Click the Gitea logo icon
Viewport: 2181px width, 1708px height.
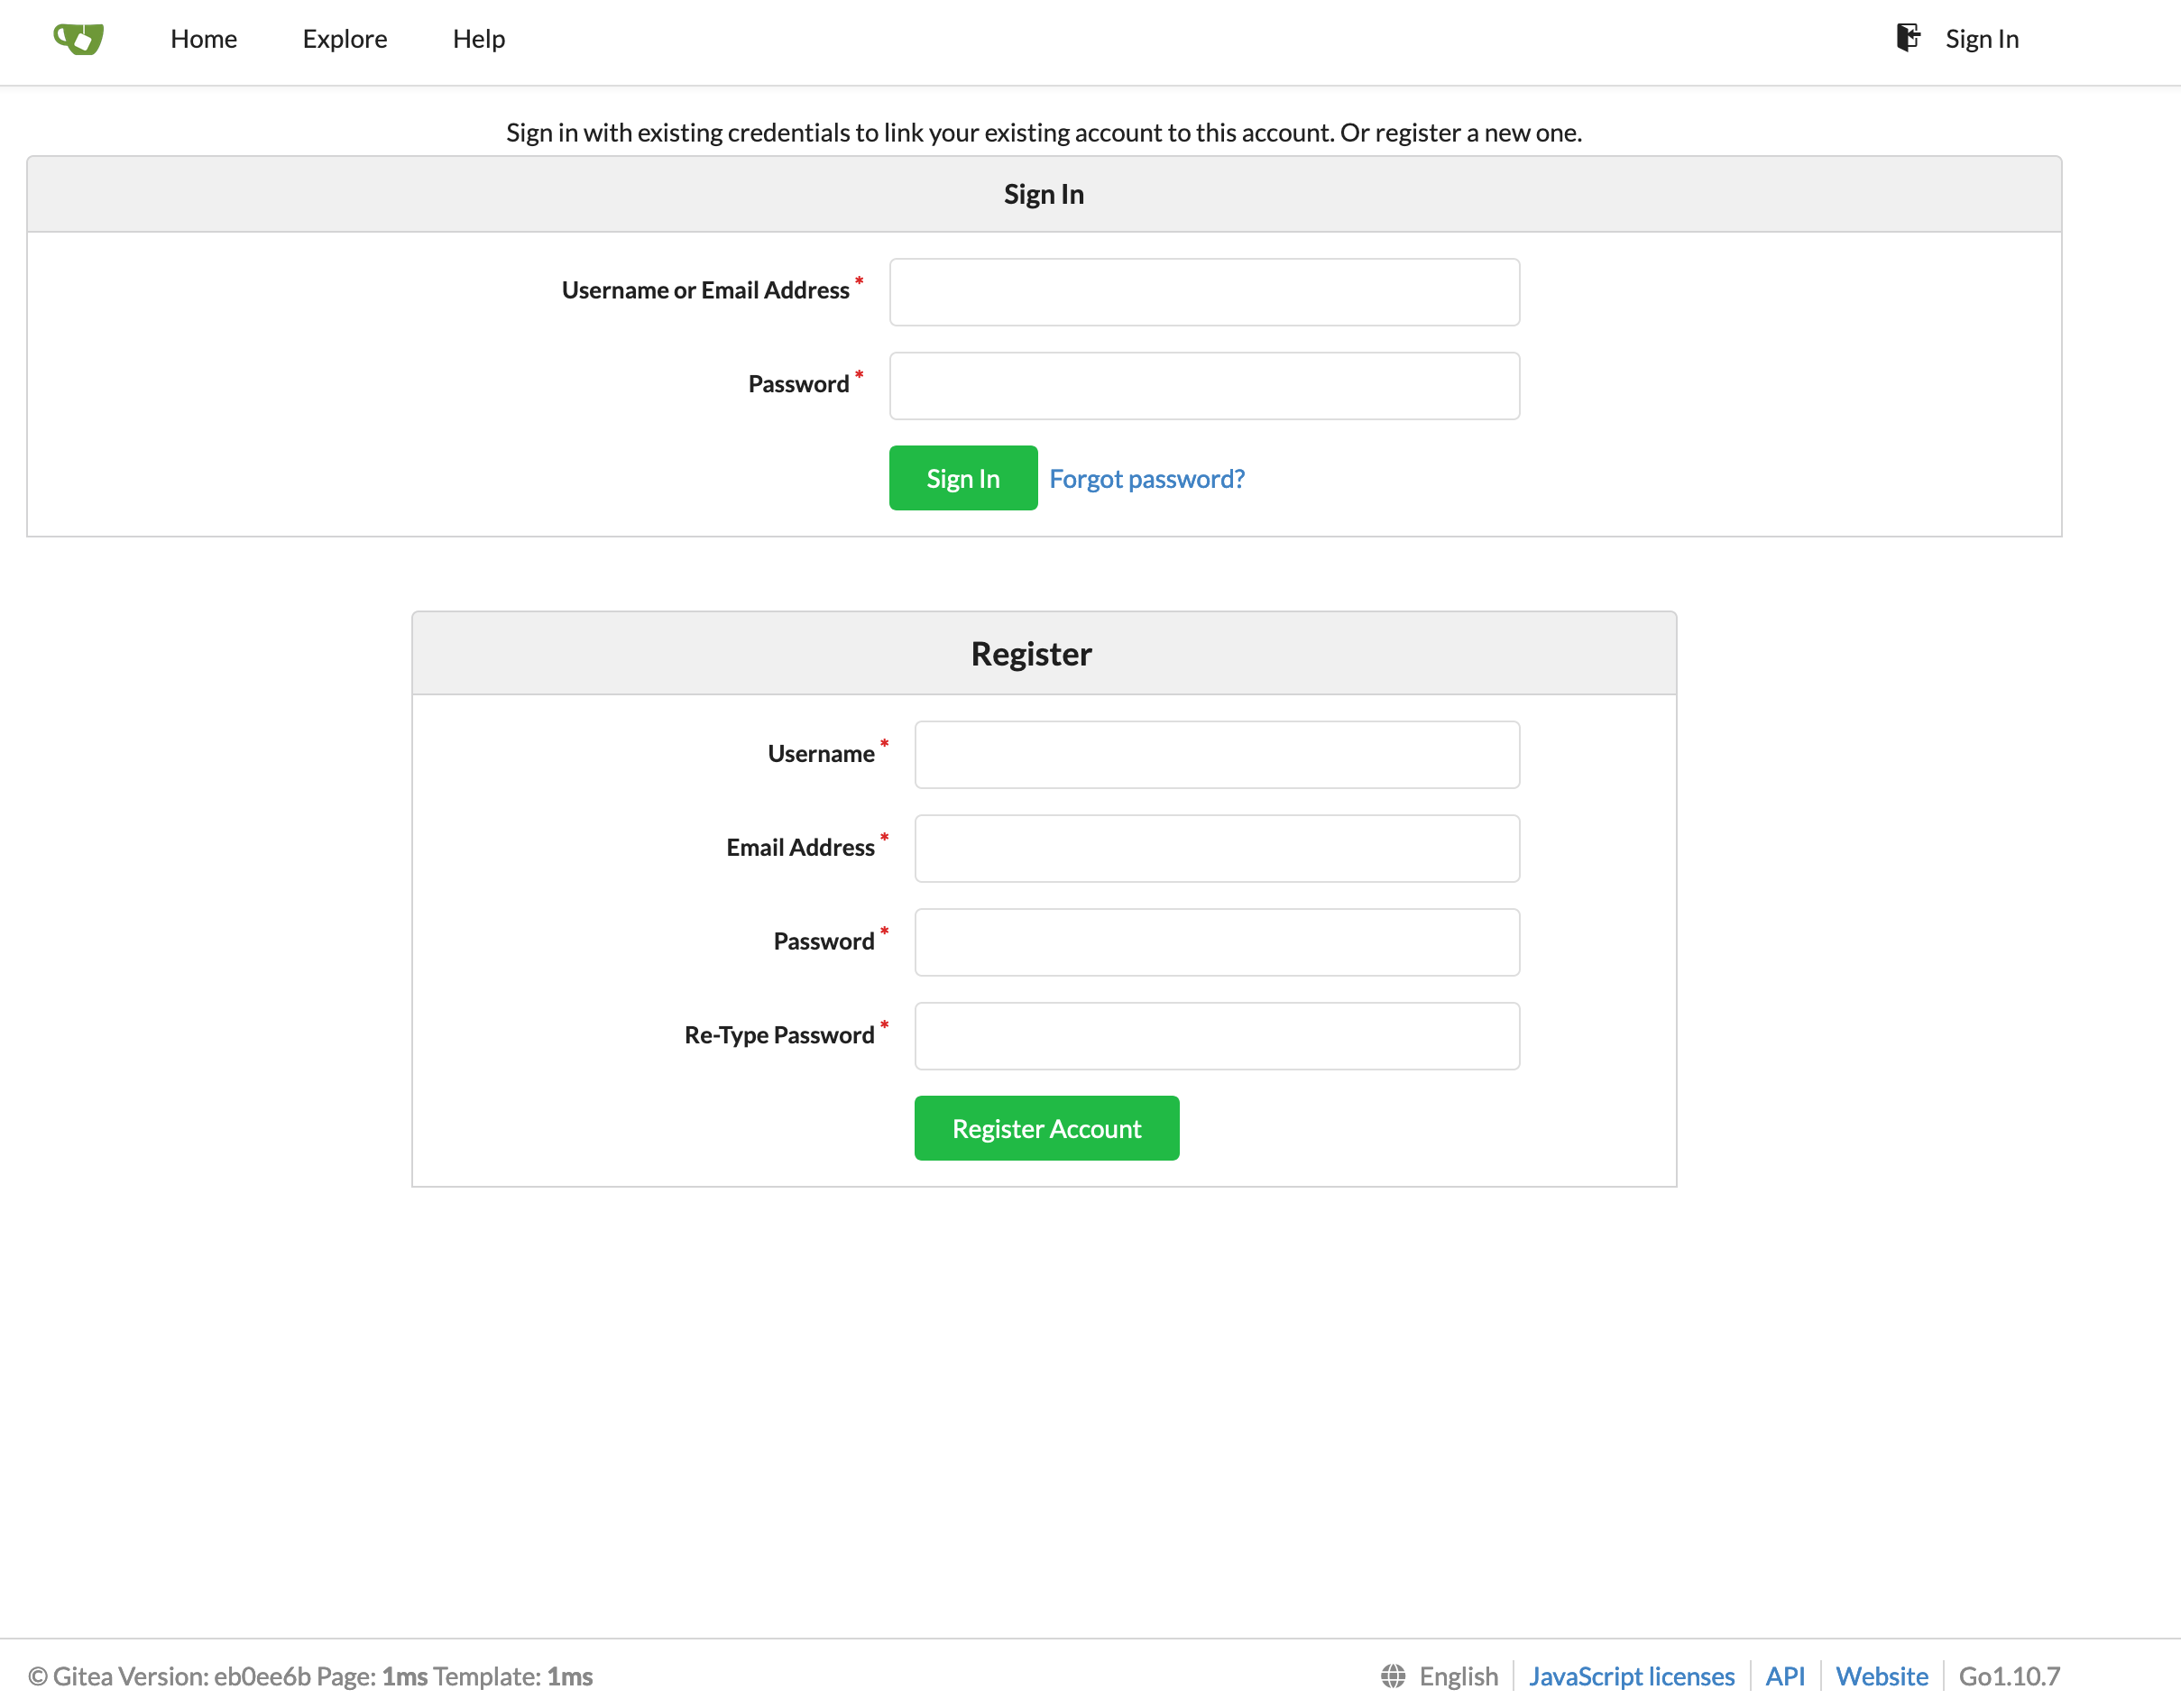coord(79,39)
